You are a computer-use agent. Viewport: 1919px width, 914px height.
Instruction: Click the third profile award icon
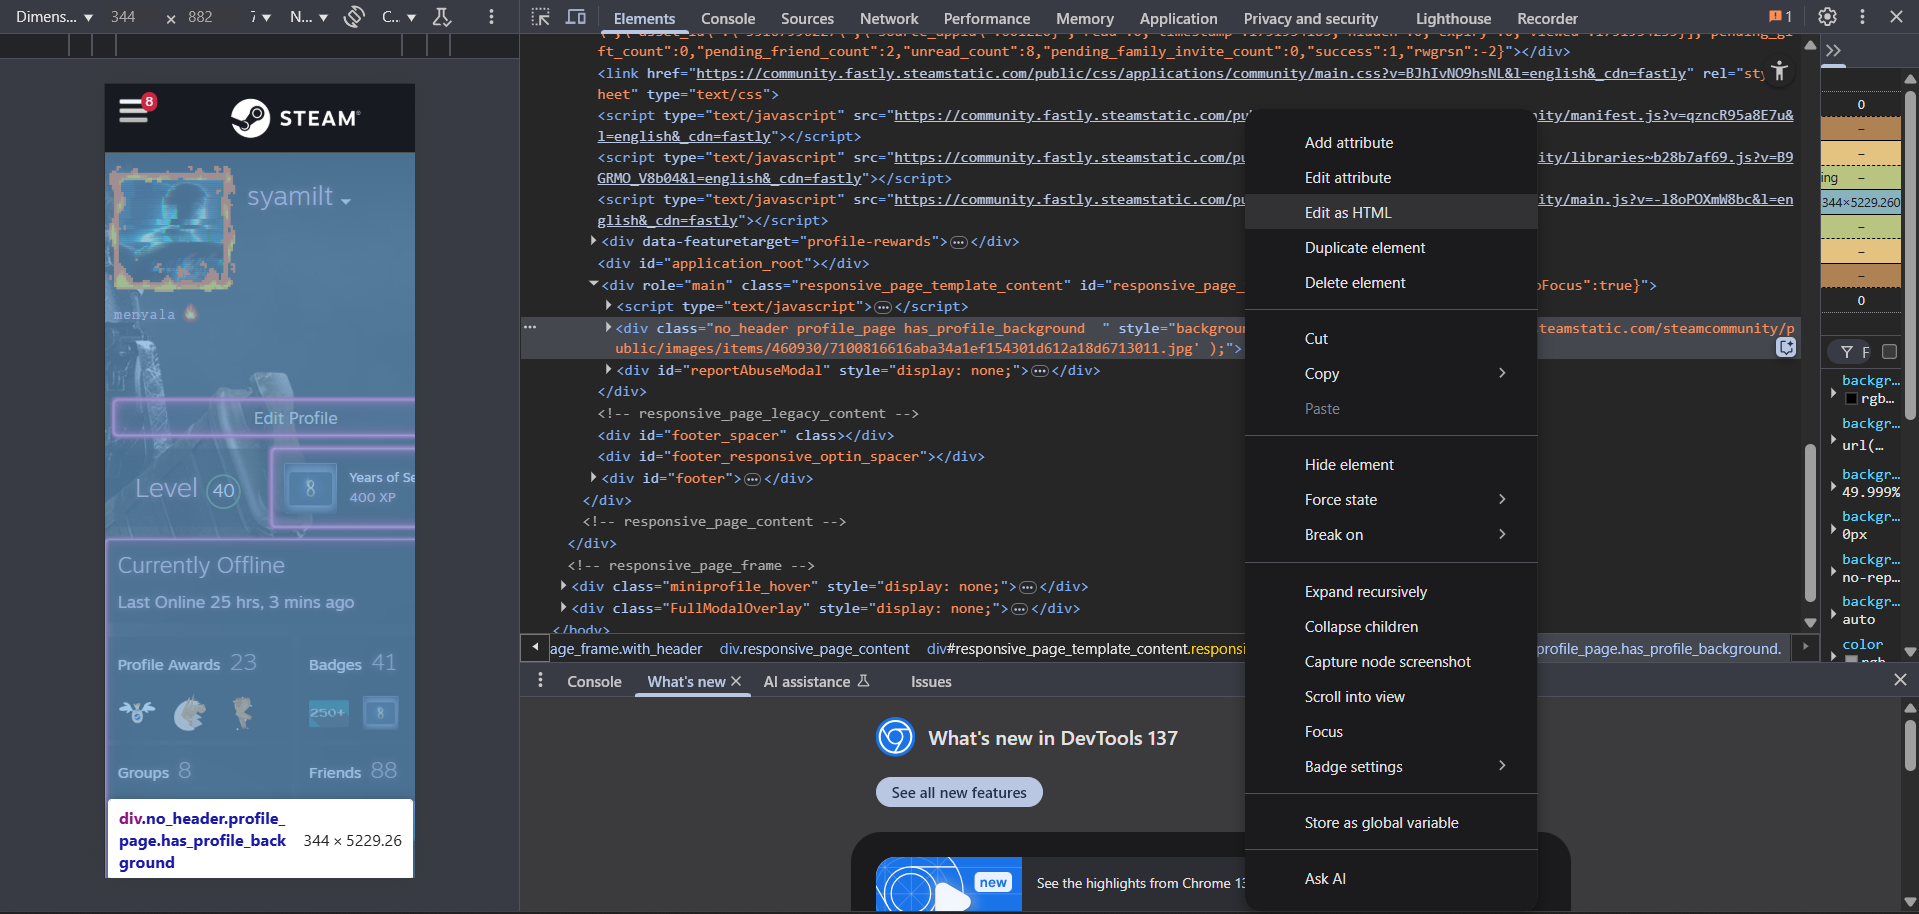tap(242, 713)
